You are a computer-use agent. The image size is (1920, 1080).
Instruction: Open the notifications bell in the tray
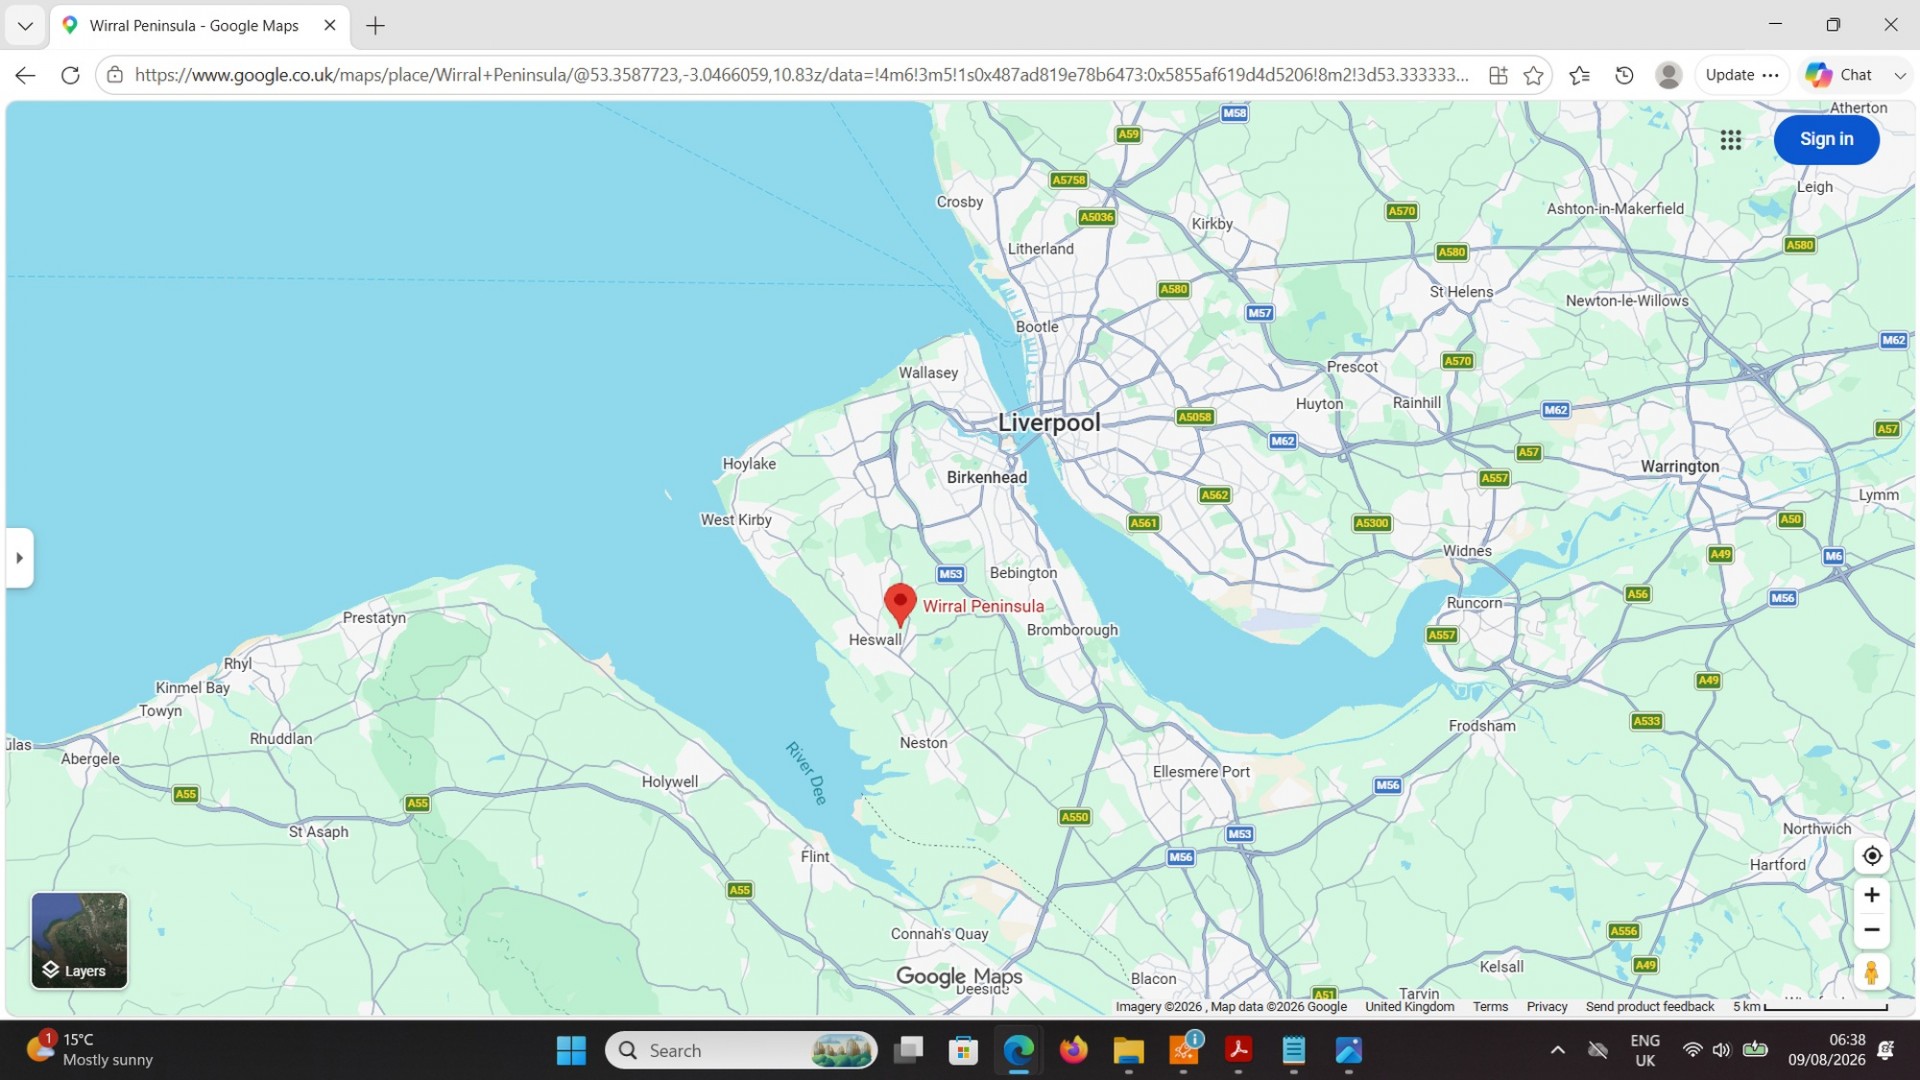point(1885,1050)
